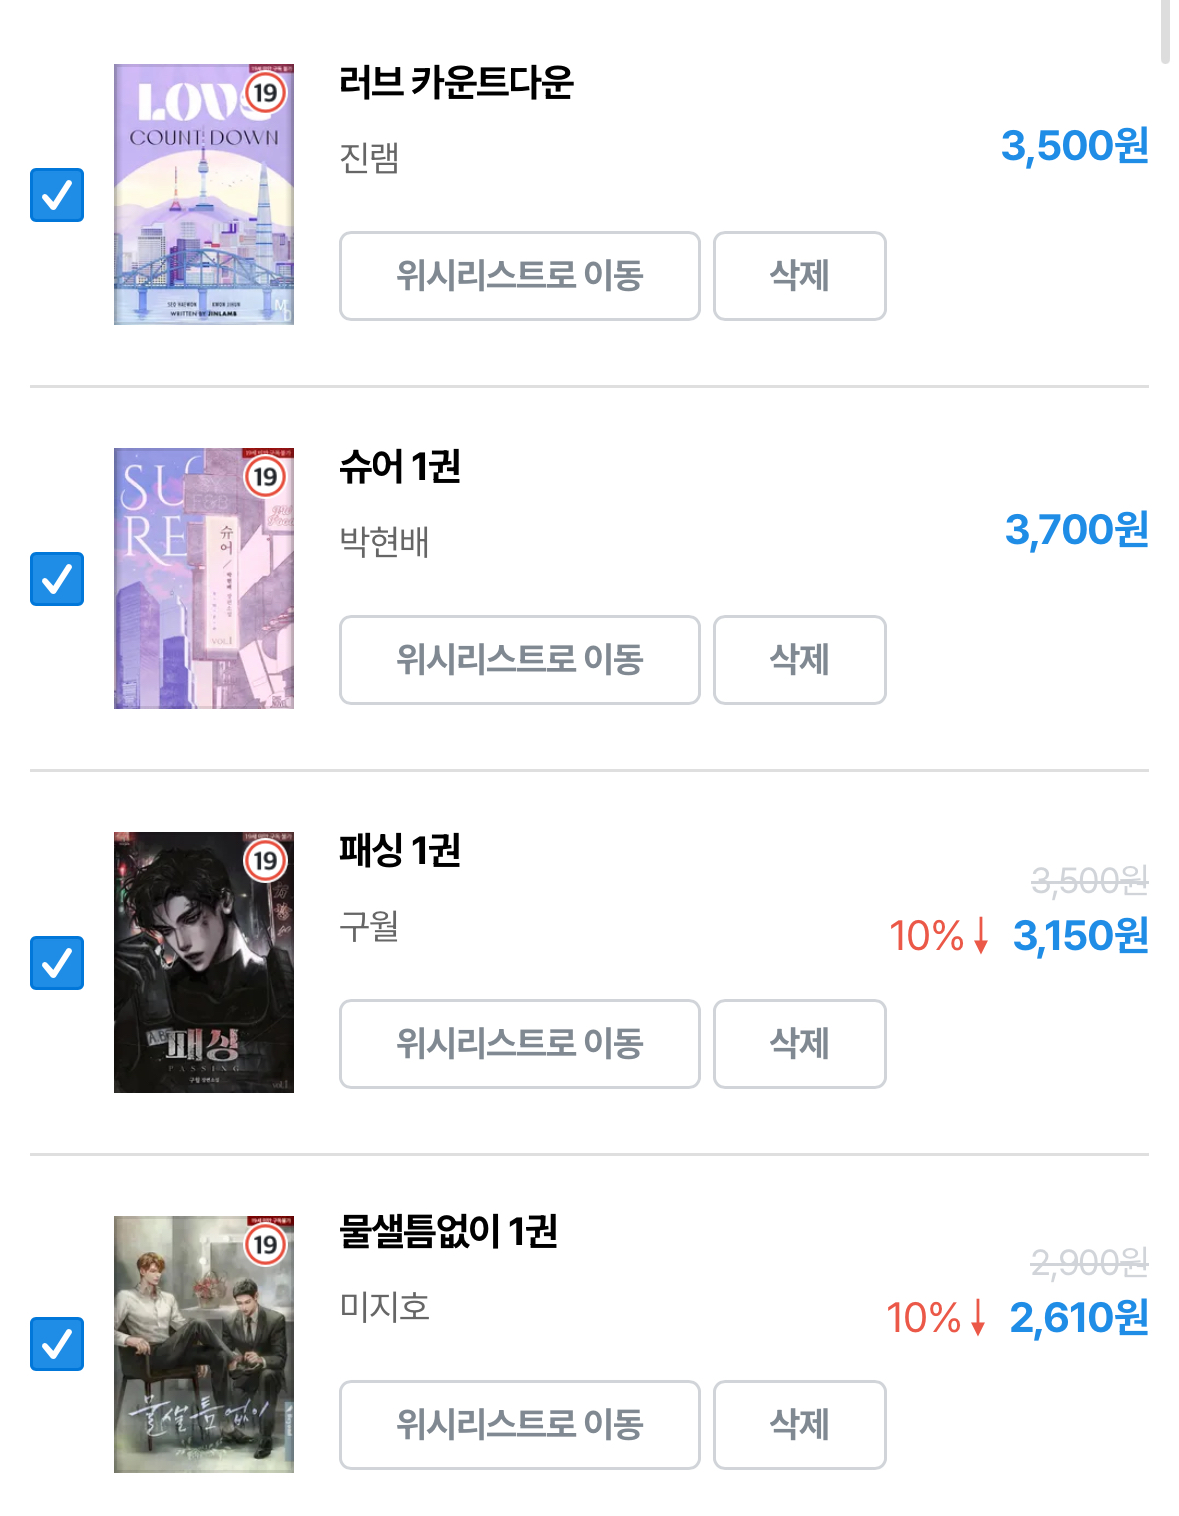
Task: Open the 물샐틈없이 book cover thumbnail
Action: (203, 1344)
